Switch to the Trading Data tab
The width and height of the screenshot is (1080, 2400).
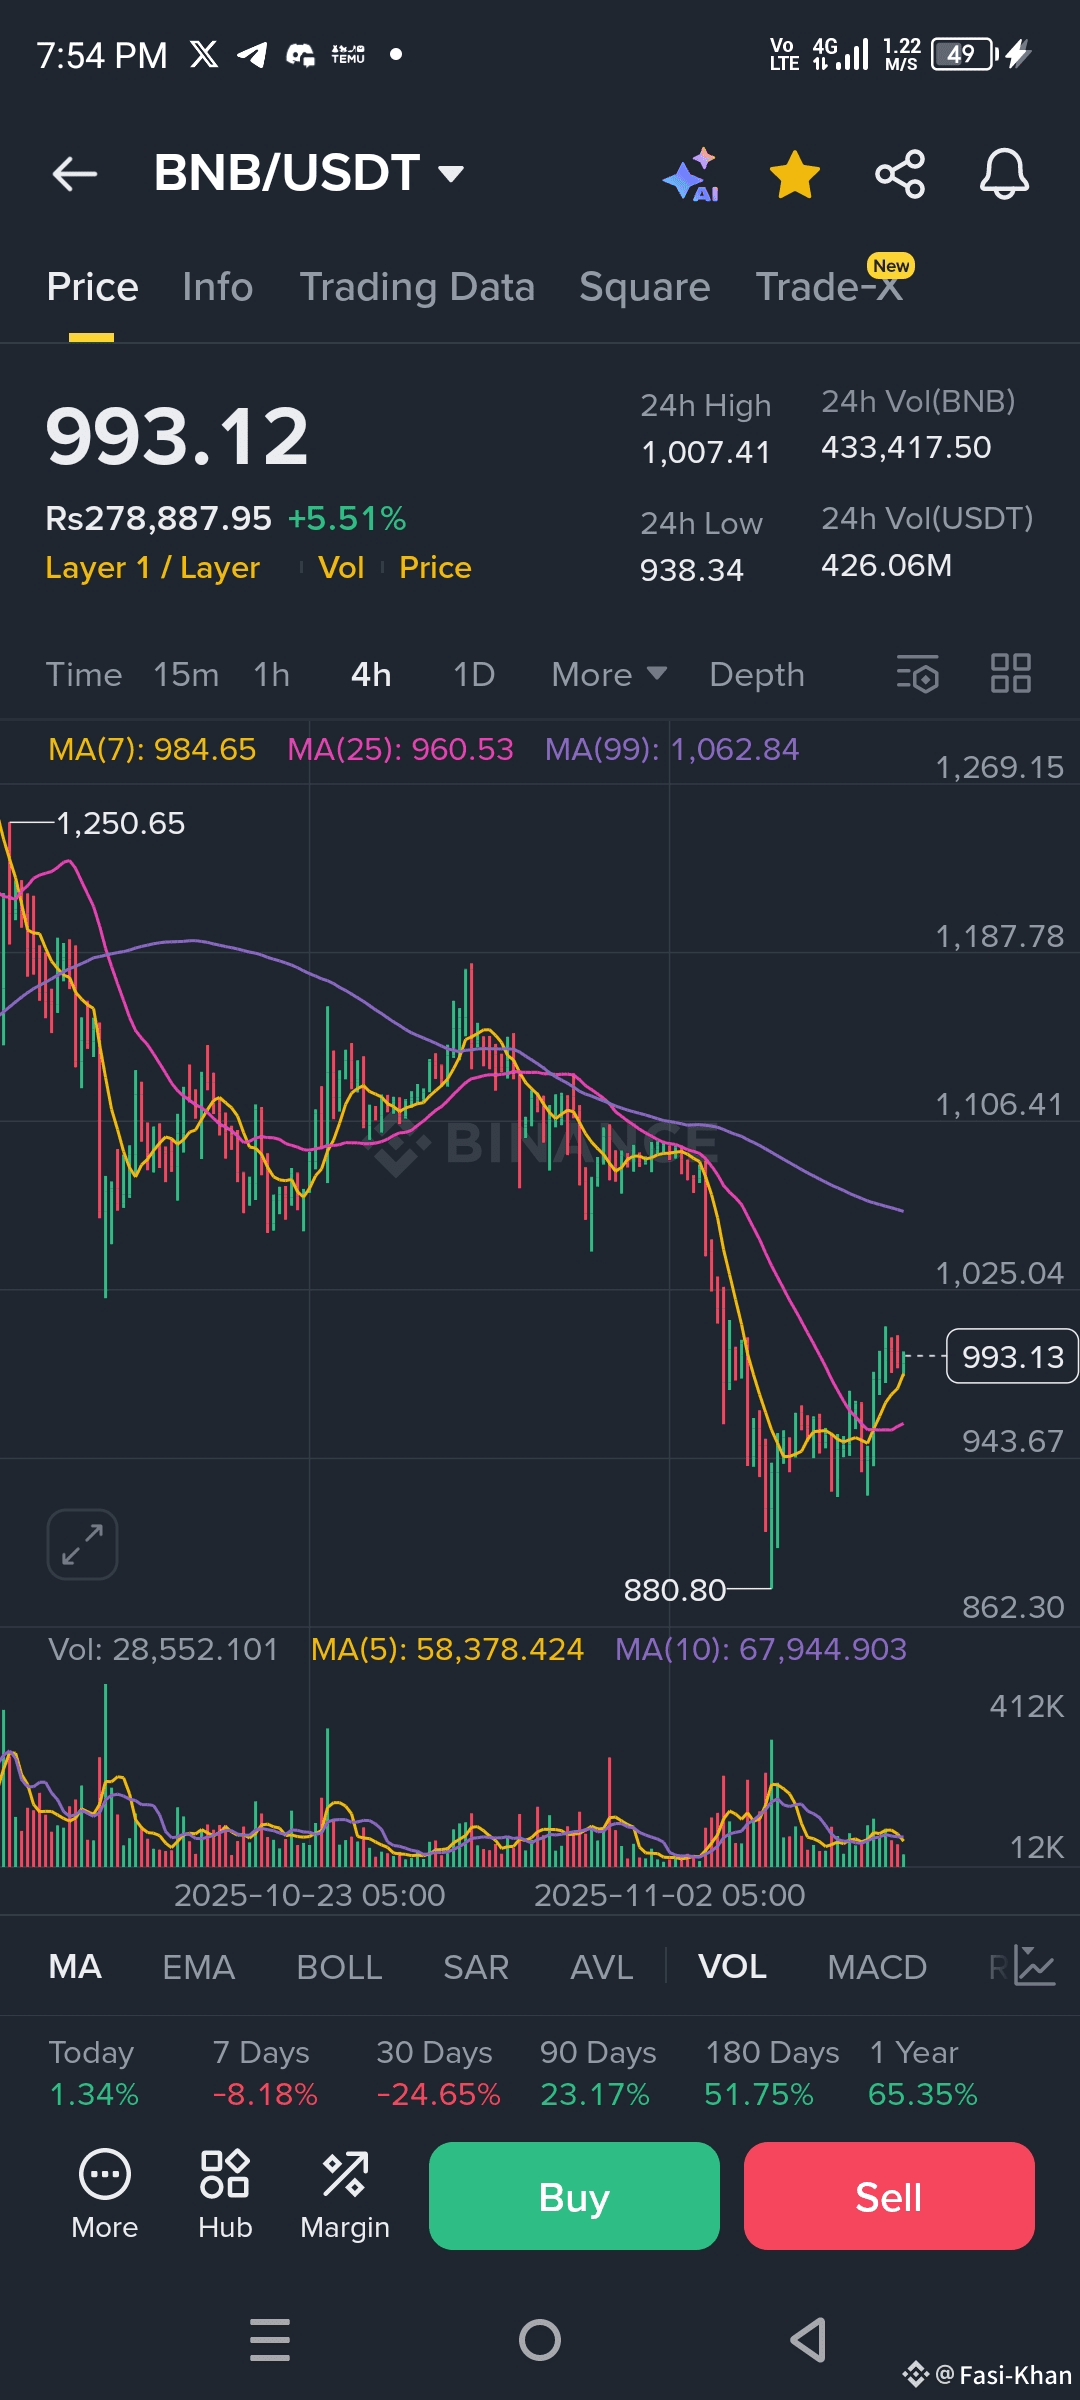[417, 287]
